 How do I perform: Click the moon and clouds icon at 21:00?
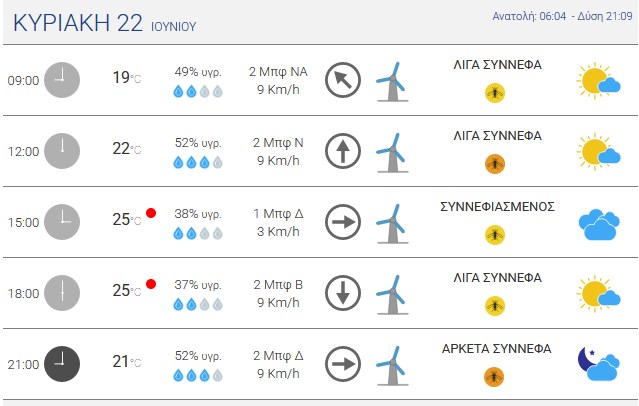pos(598,364)
